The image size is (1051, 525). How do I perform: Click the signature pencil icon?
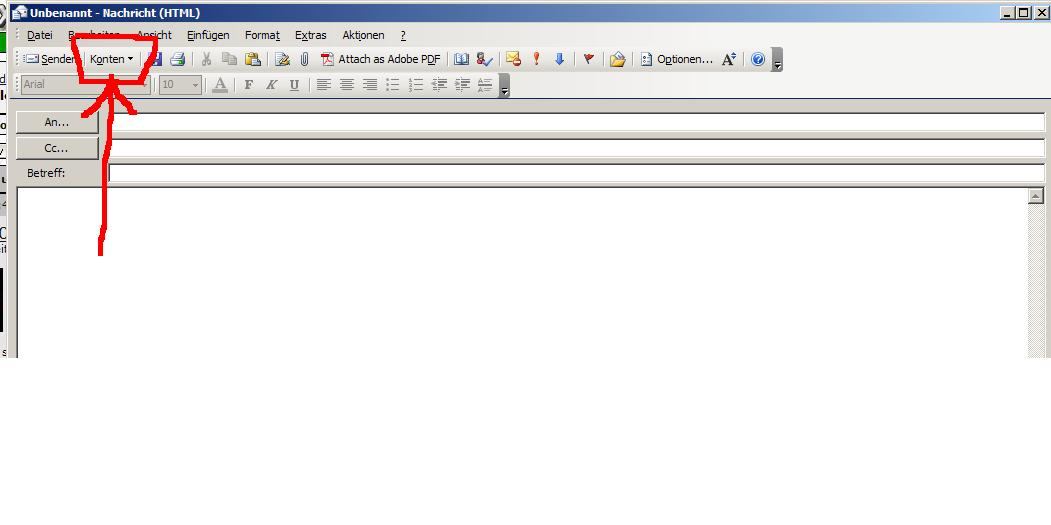point(282,59)
